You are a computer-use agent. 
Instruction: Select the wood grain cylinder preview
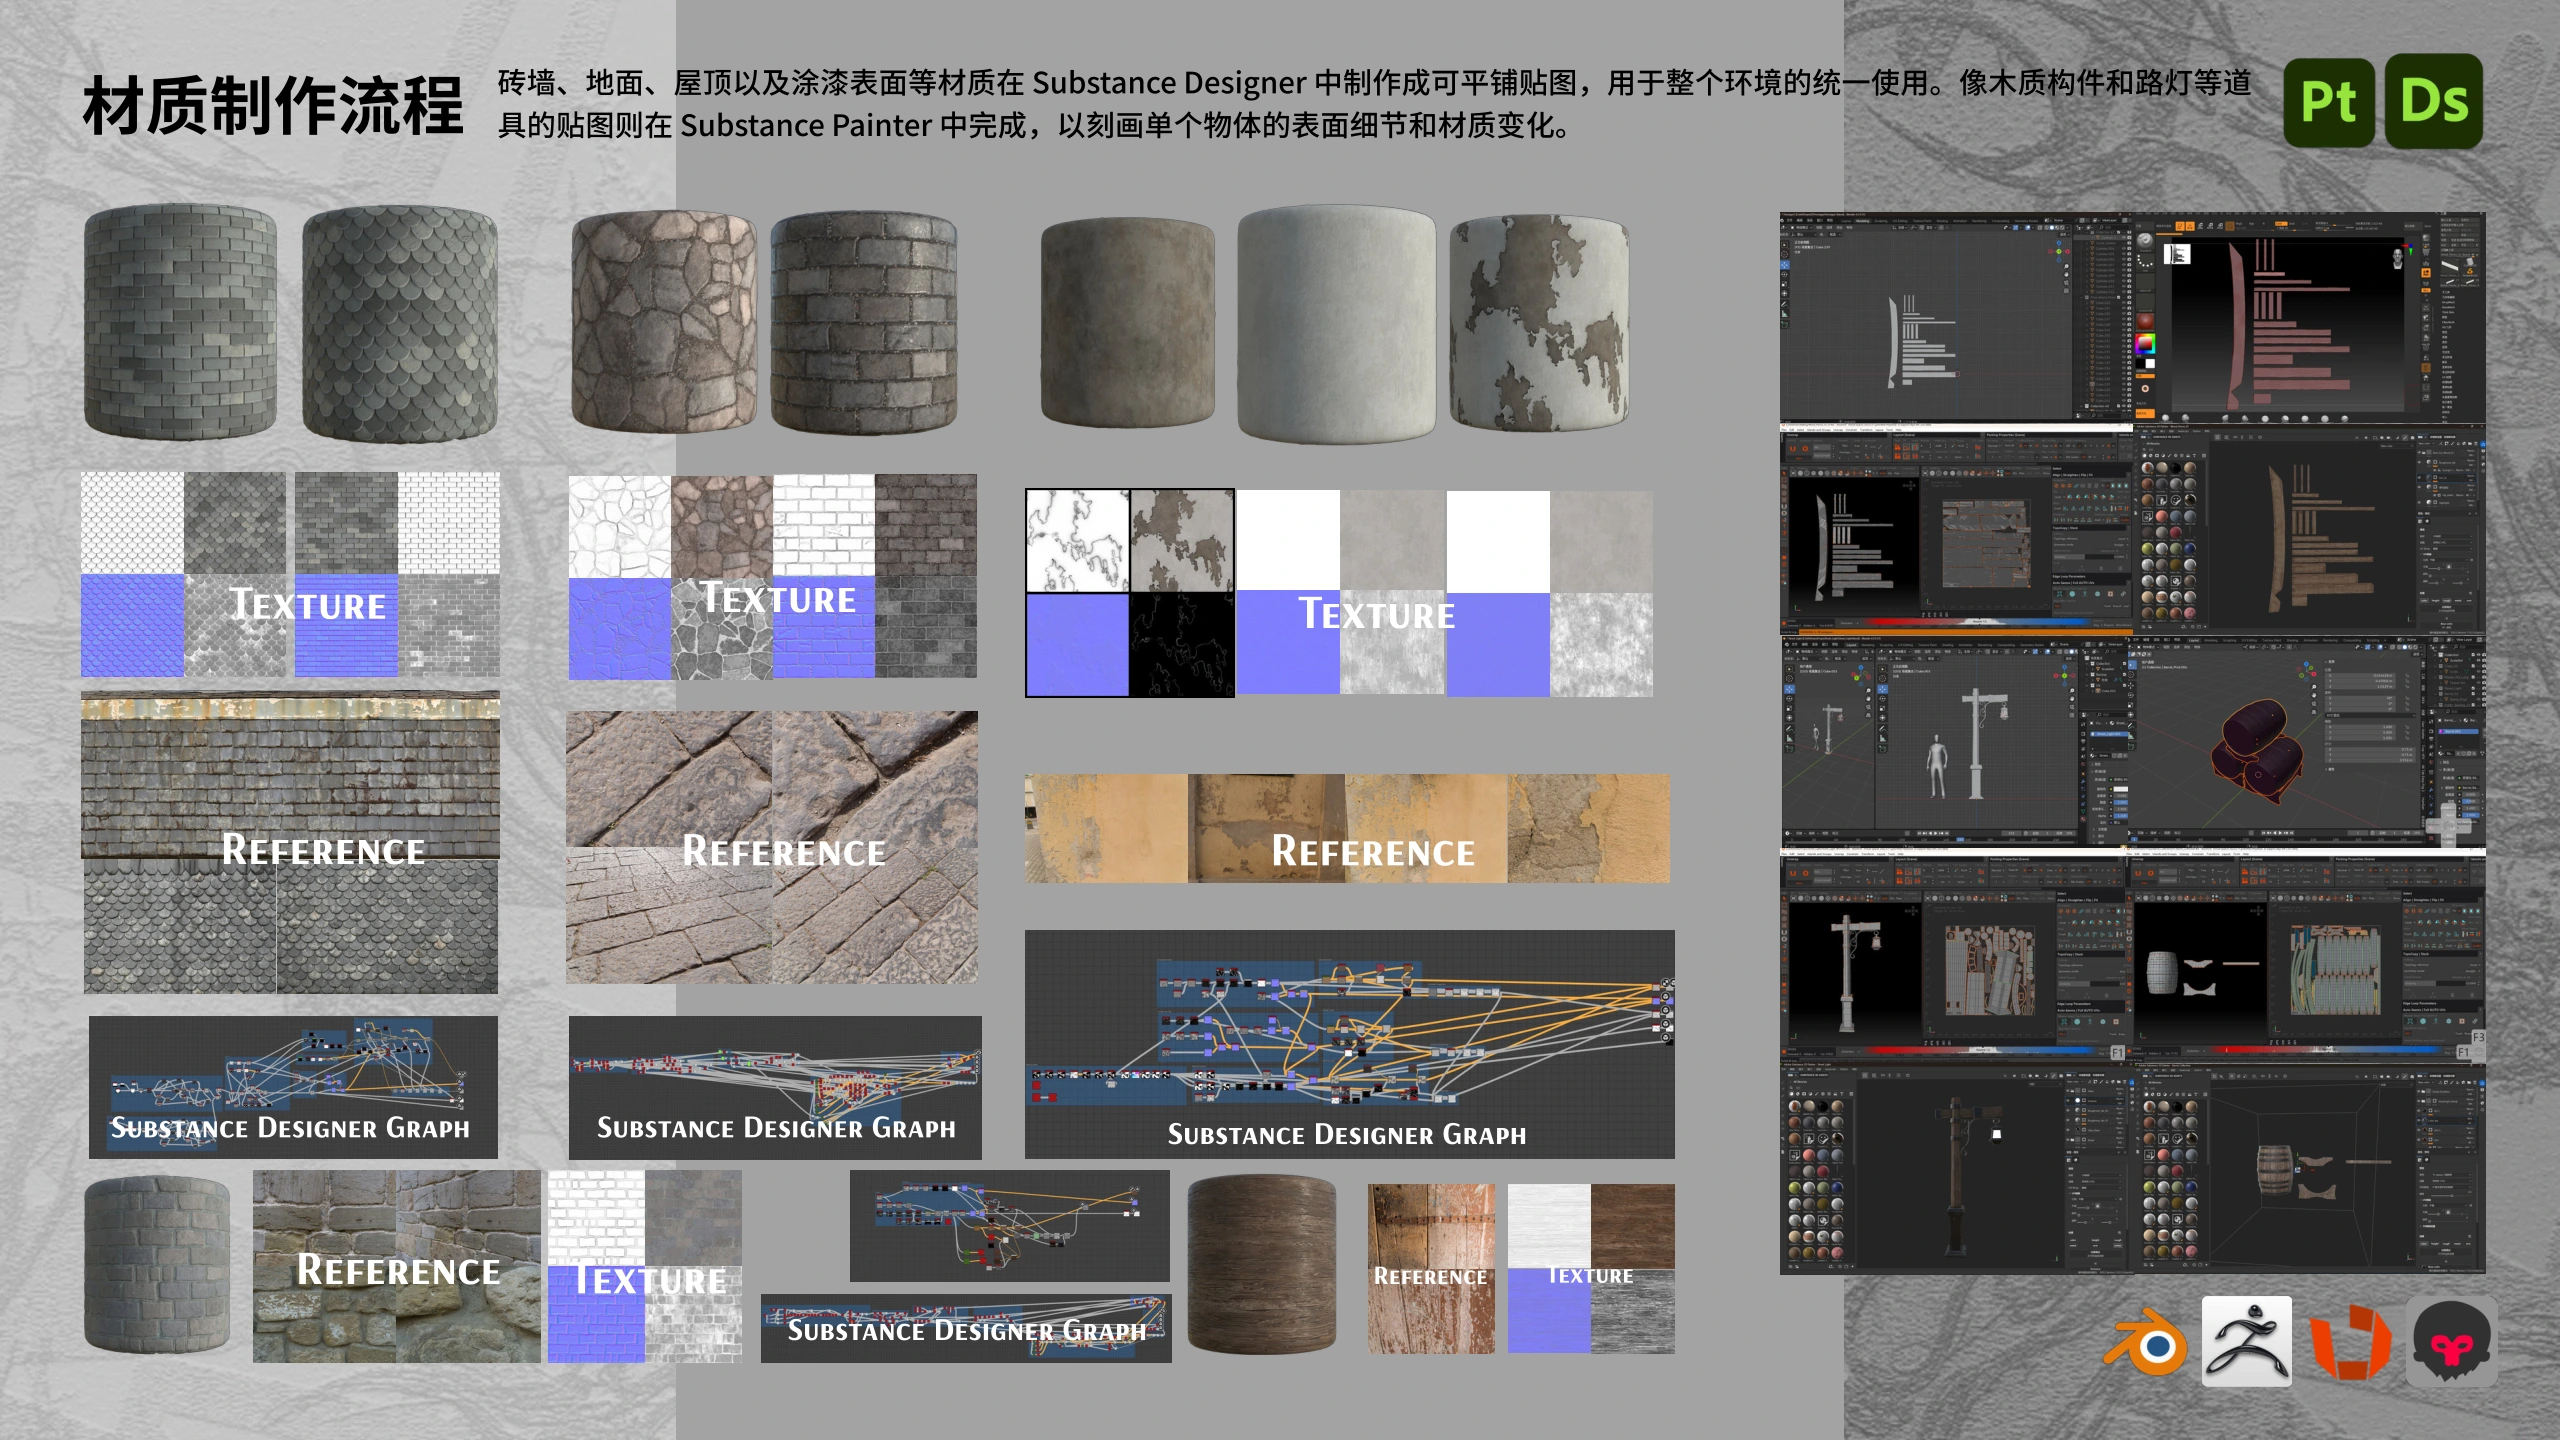pos(1262,1265)
